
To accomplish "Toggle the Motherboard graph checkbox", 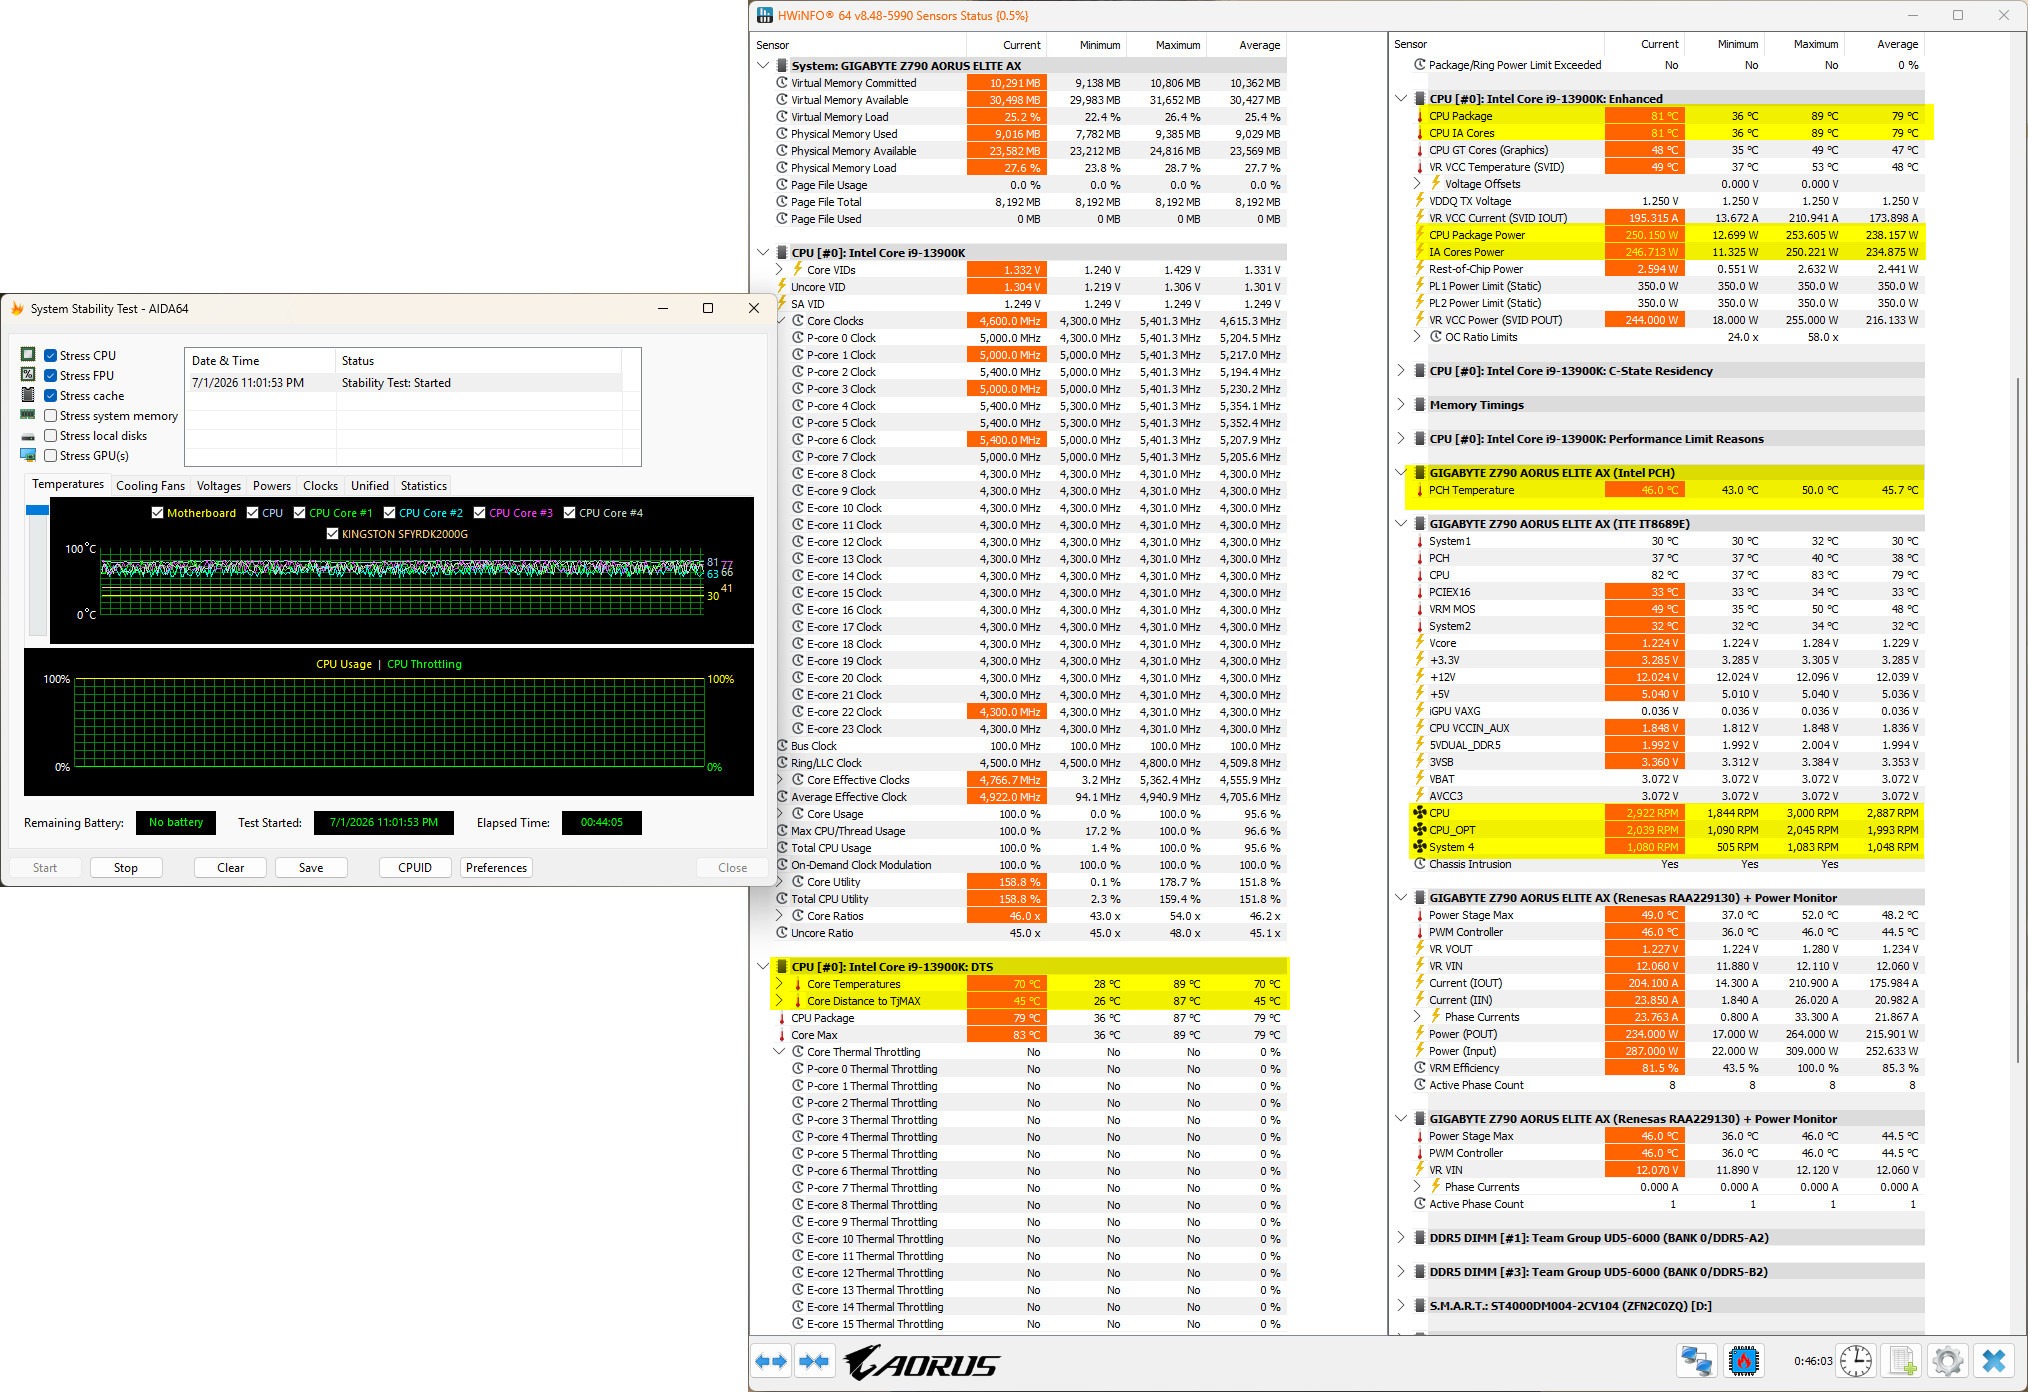I will click(157, 513).
